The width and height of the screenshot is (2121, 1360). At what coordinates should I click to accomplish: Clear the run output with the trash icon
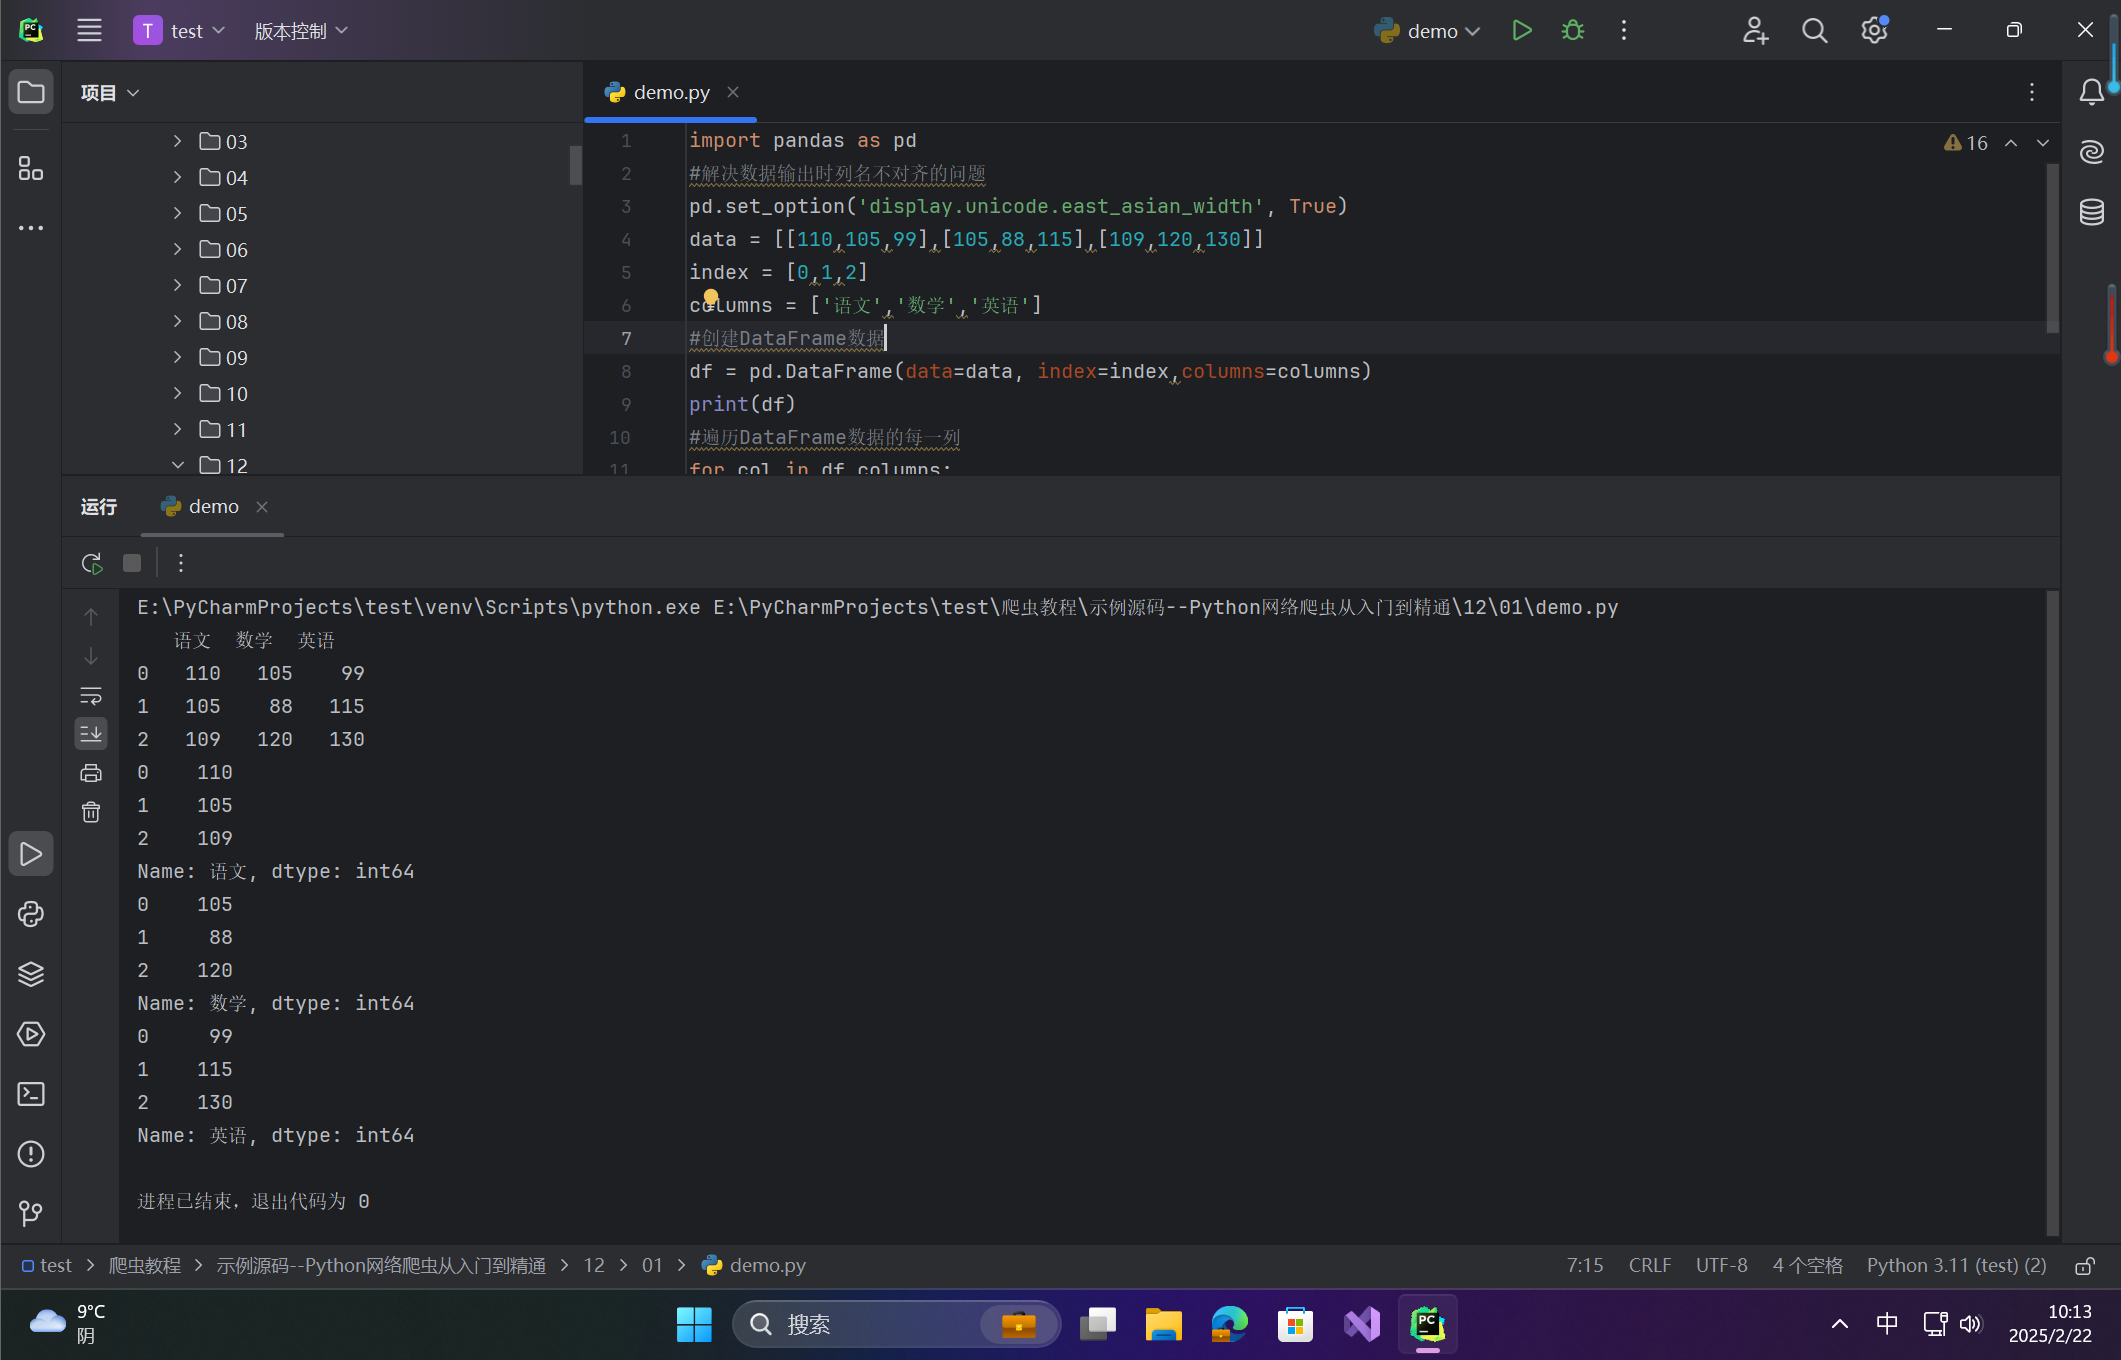91,812
